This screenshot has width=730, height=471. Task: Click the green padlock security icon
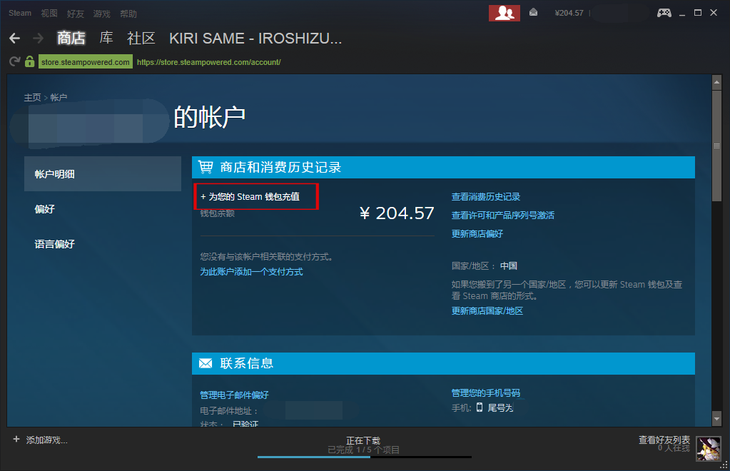pos(30,61)
